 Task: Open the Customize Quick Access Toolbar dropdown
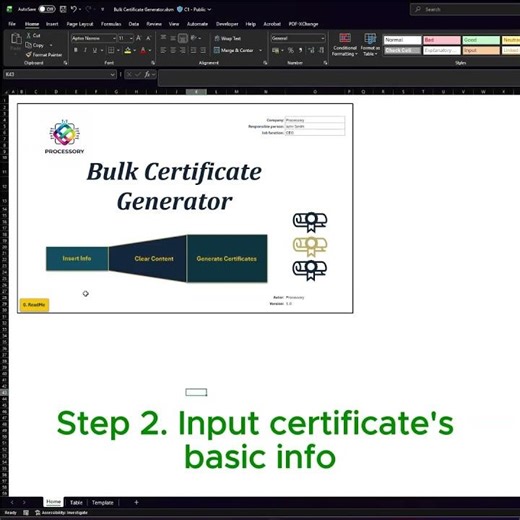click(102, 9)
